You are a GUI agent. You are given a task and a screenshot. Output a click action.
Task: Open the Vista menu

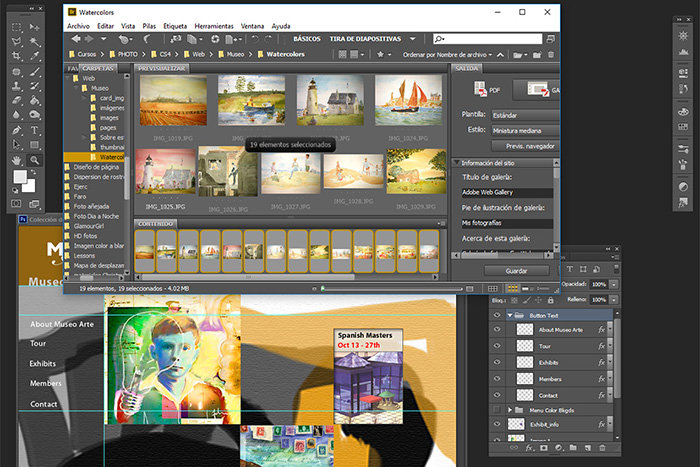click(x=128, y=26)
